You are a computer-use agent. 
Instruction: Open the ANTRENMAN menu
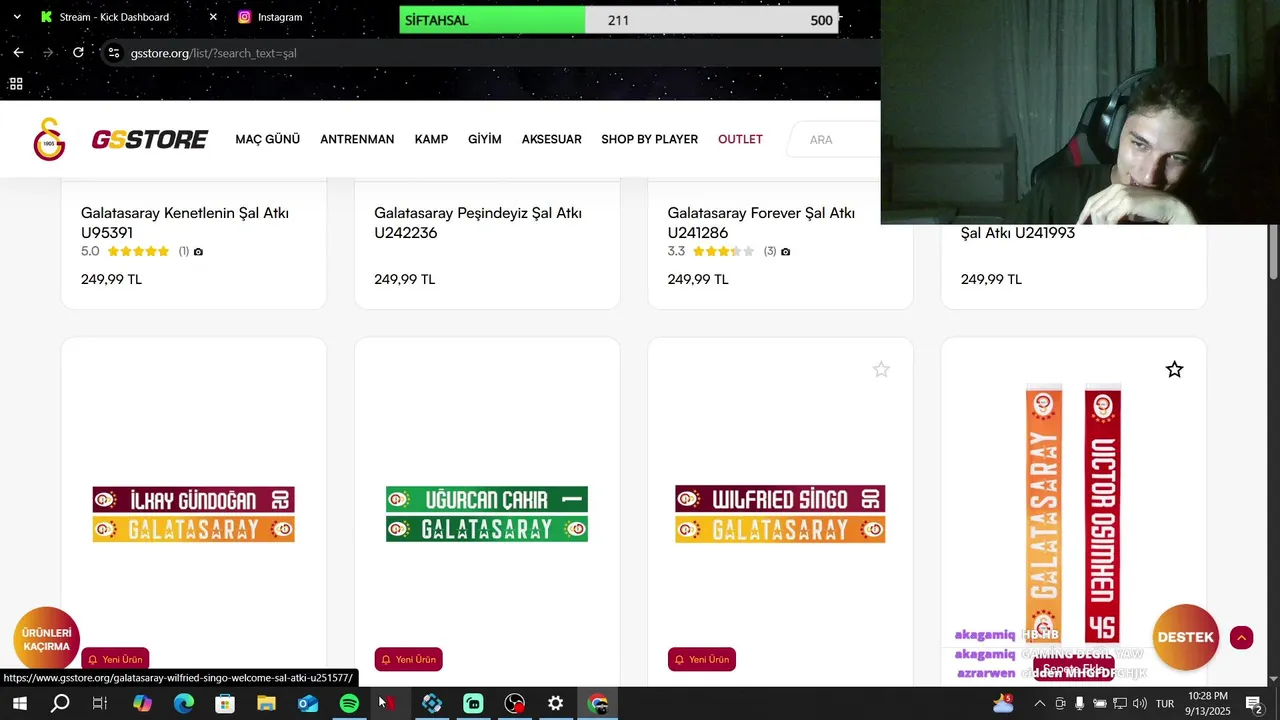click(x=357, y=139)
